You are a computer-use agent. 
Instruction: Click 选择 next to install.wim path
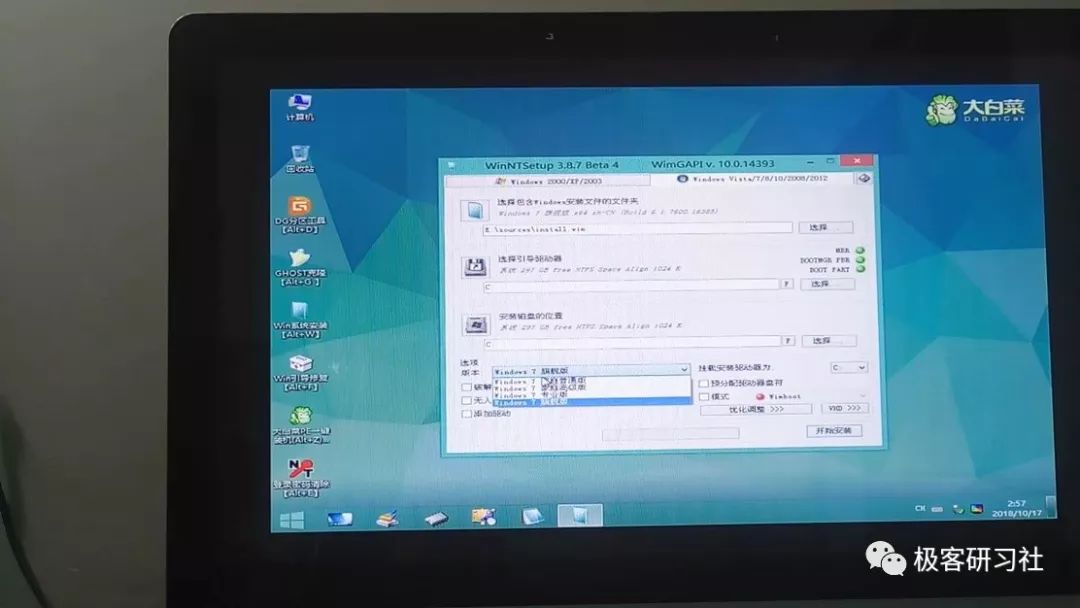pos(826,227)
